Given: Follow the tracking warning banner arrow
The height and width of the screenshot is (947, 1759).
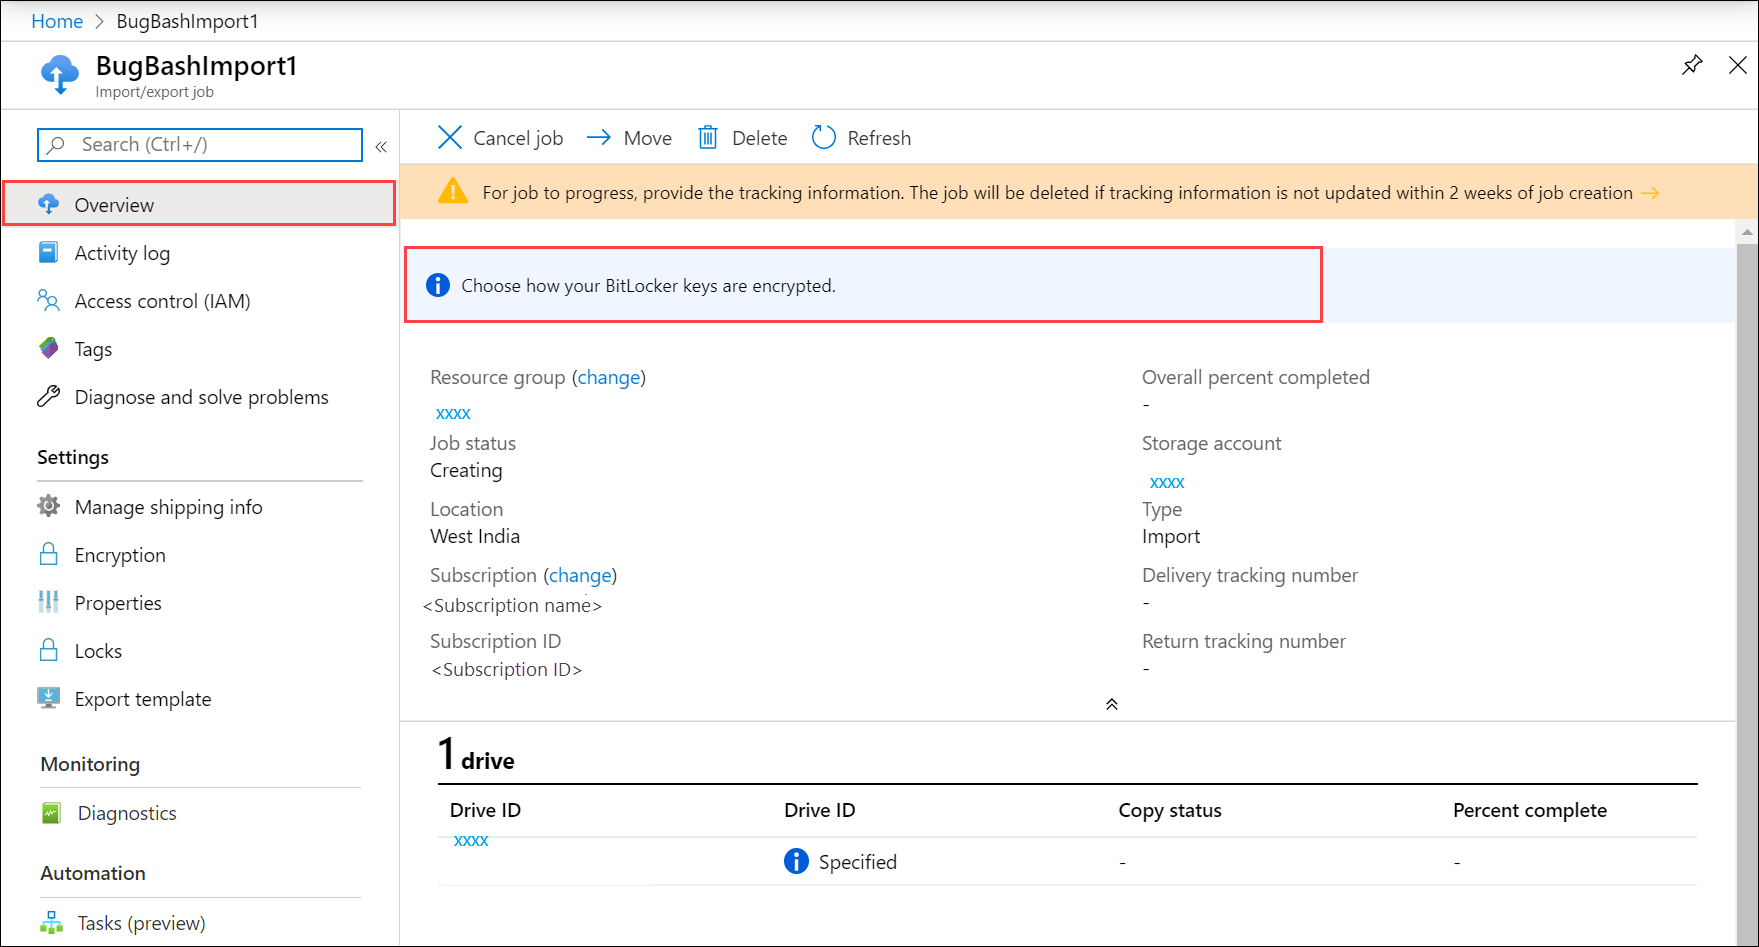Looking at the screenshot, I should [x=1651, y=192].
